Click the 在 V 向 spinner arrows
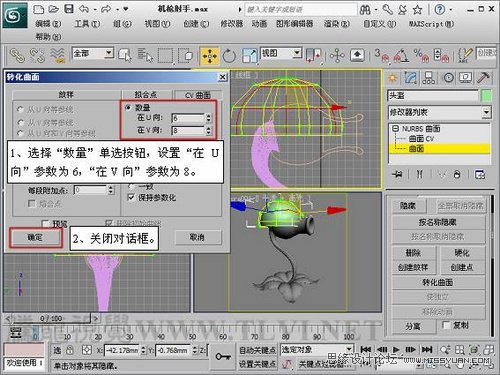 click(209, 130)
